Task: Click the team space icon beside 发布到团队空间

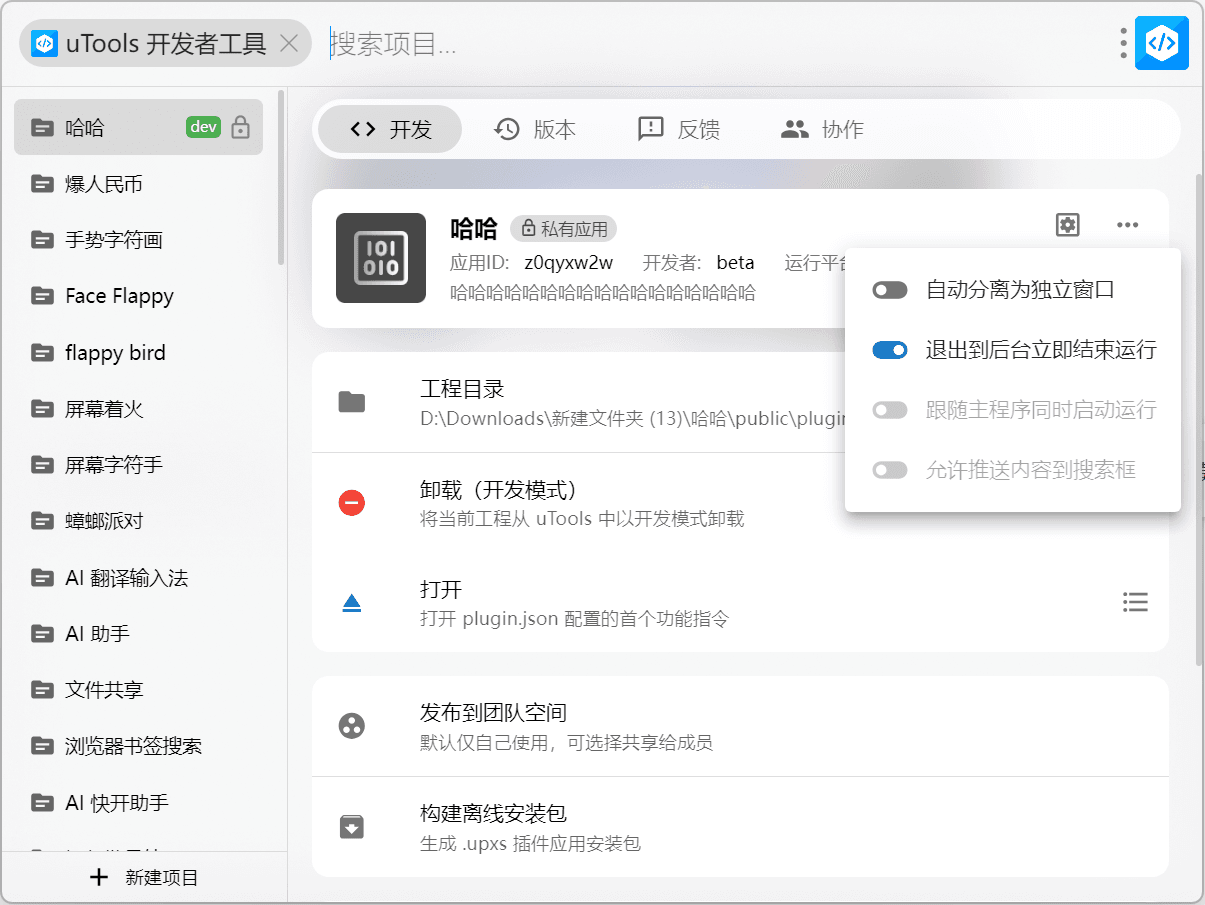Action: click(352, 726)
